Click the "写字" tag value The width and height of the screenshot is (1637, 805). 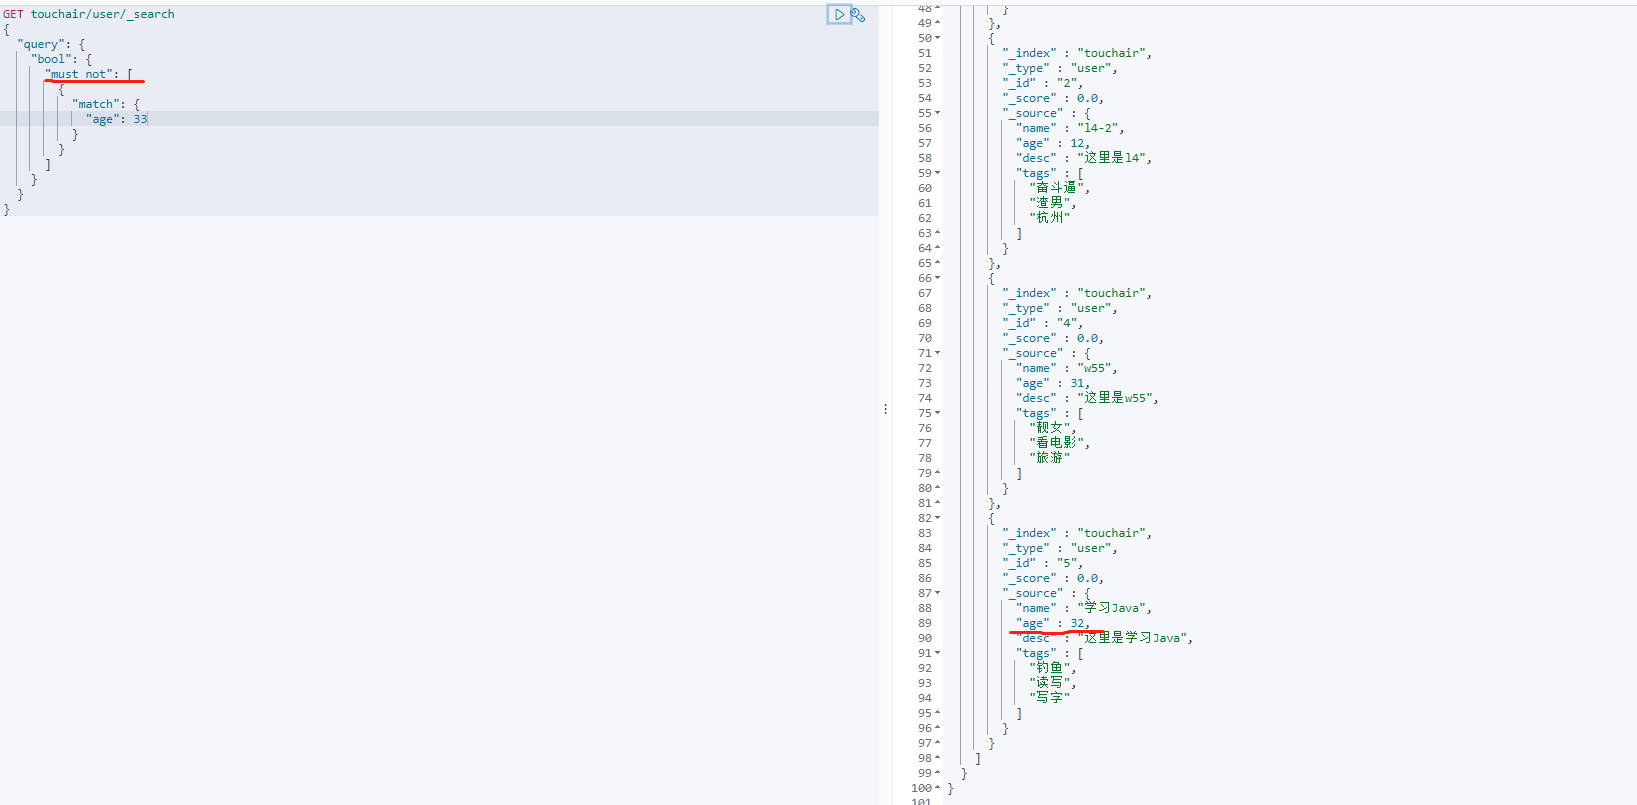(x=1049, y=698)
